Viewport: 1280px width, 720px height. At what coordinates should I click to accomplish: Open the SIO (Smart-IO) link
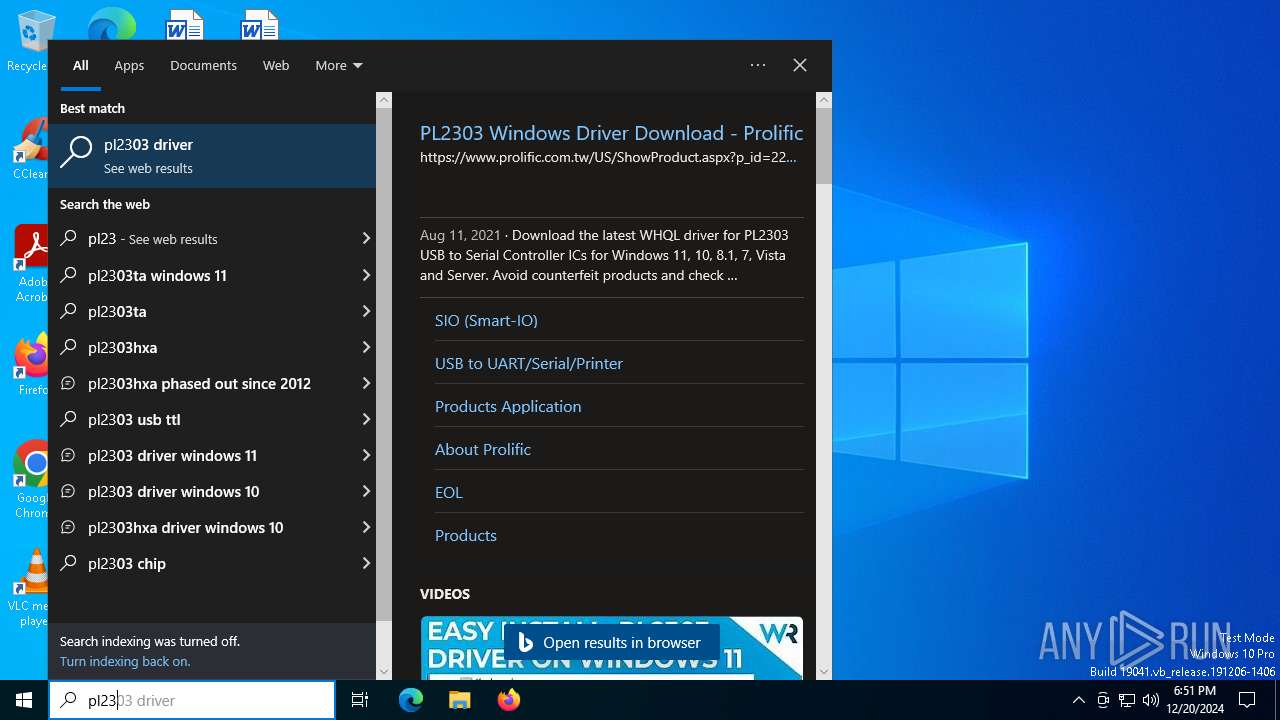pyautogui.click(x=486, y=320)
